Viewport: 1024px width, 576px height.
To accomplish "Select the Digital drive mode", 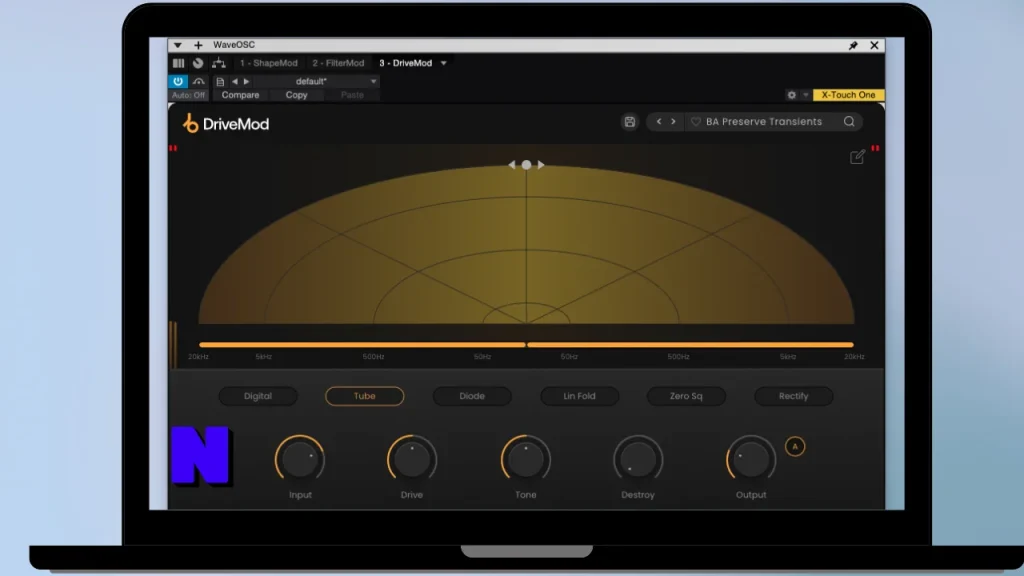I will click(x=258, y=396).
